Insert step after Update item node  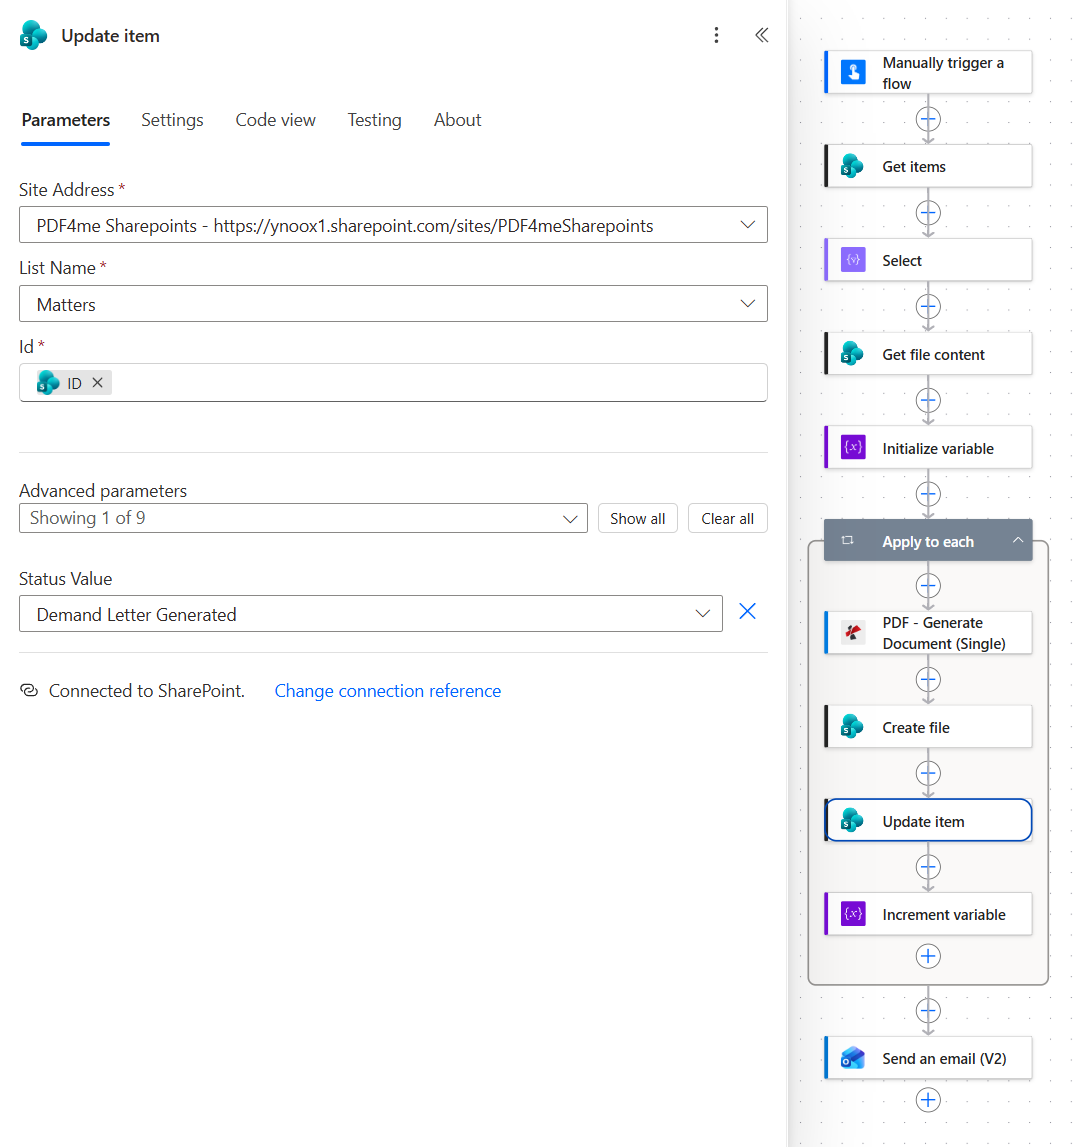pos(928,868)
